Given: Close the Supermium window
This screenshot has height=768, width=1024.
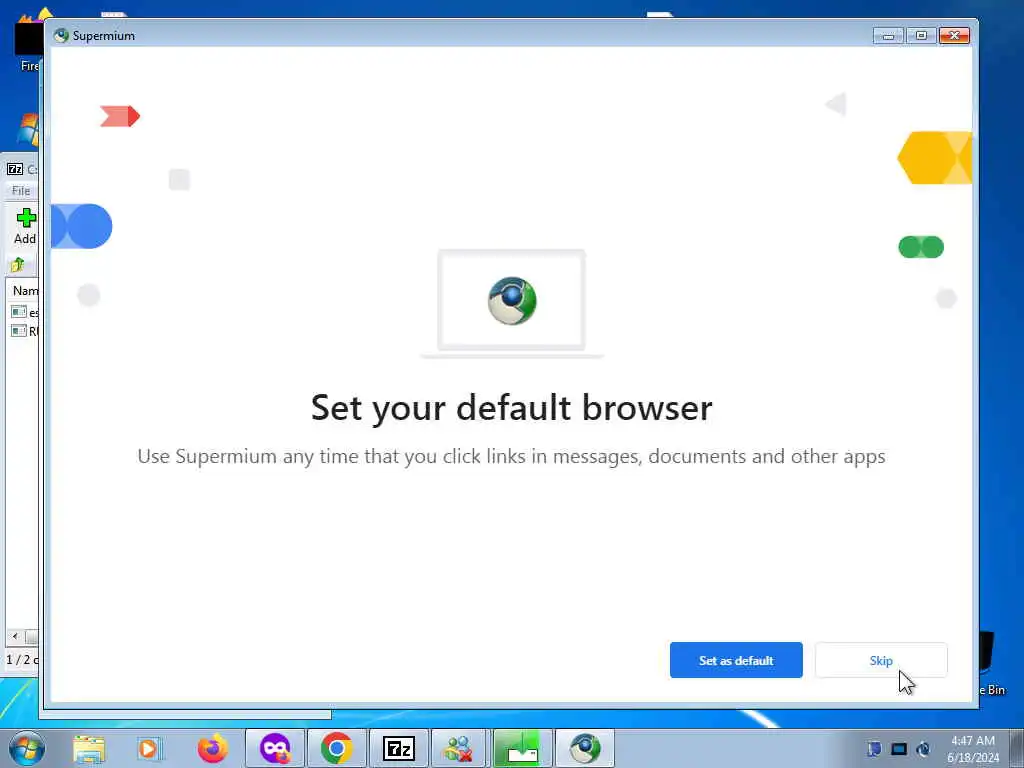Looking at the screenshot, I should pos(954,35).
